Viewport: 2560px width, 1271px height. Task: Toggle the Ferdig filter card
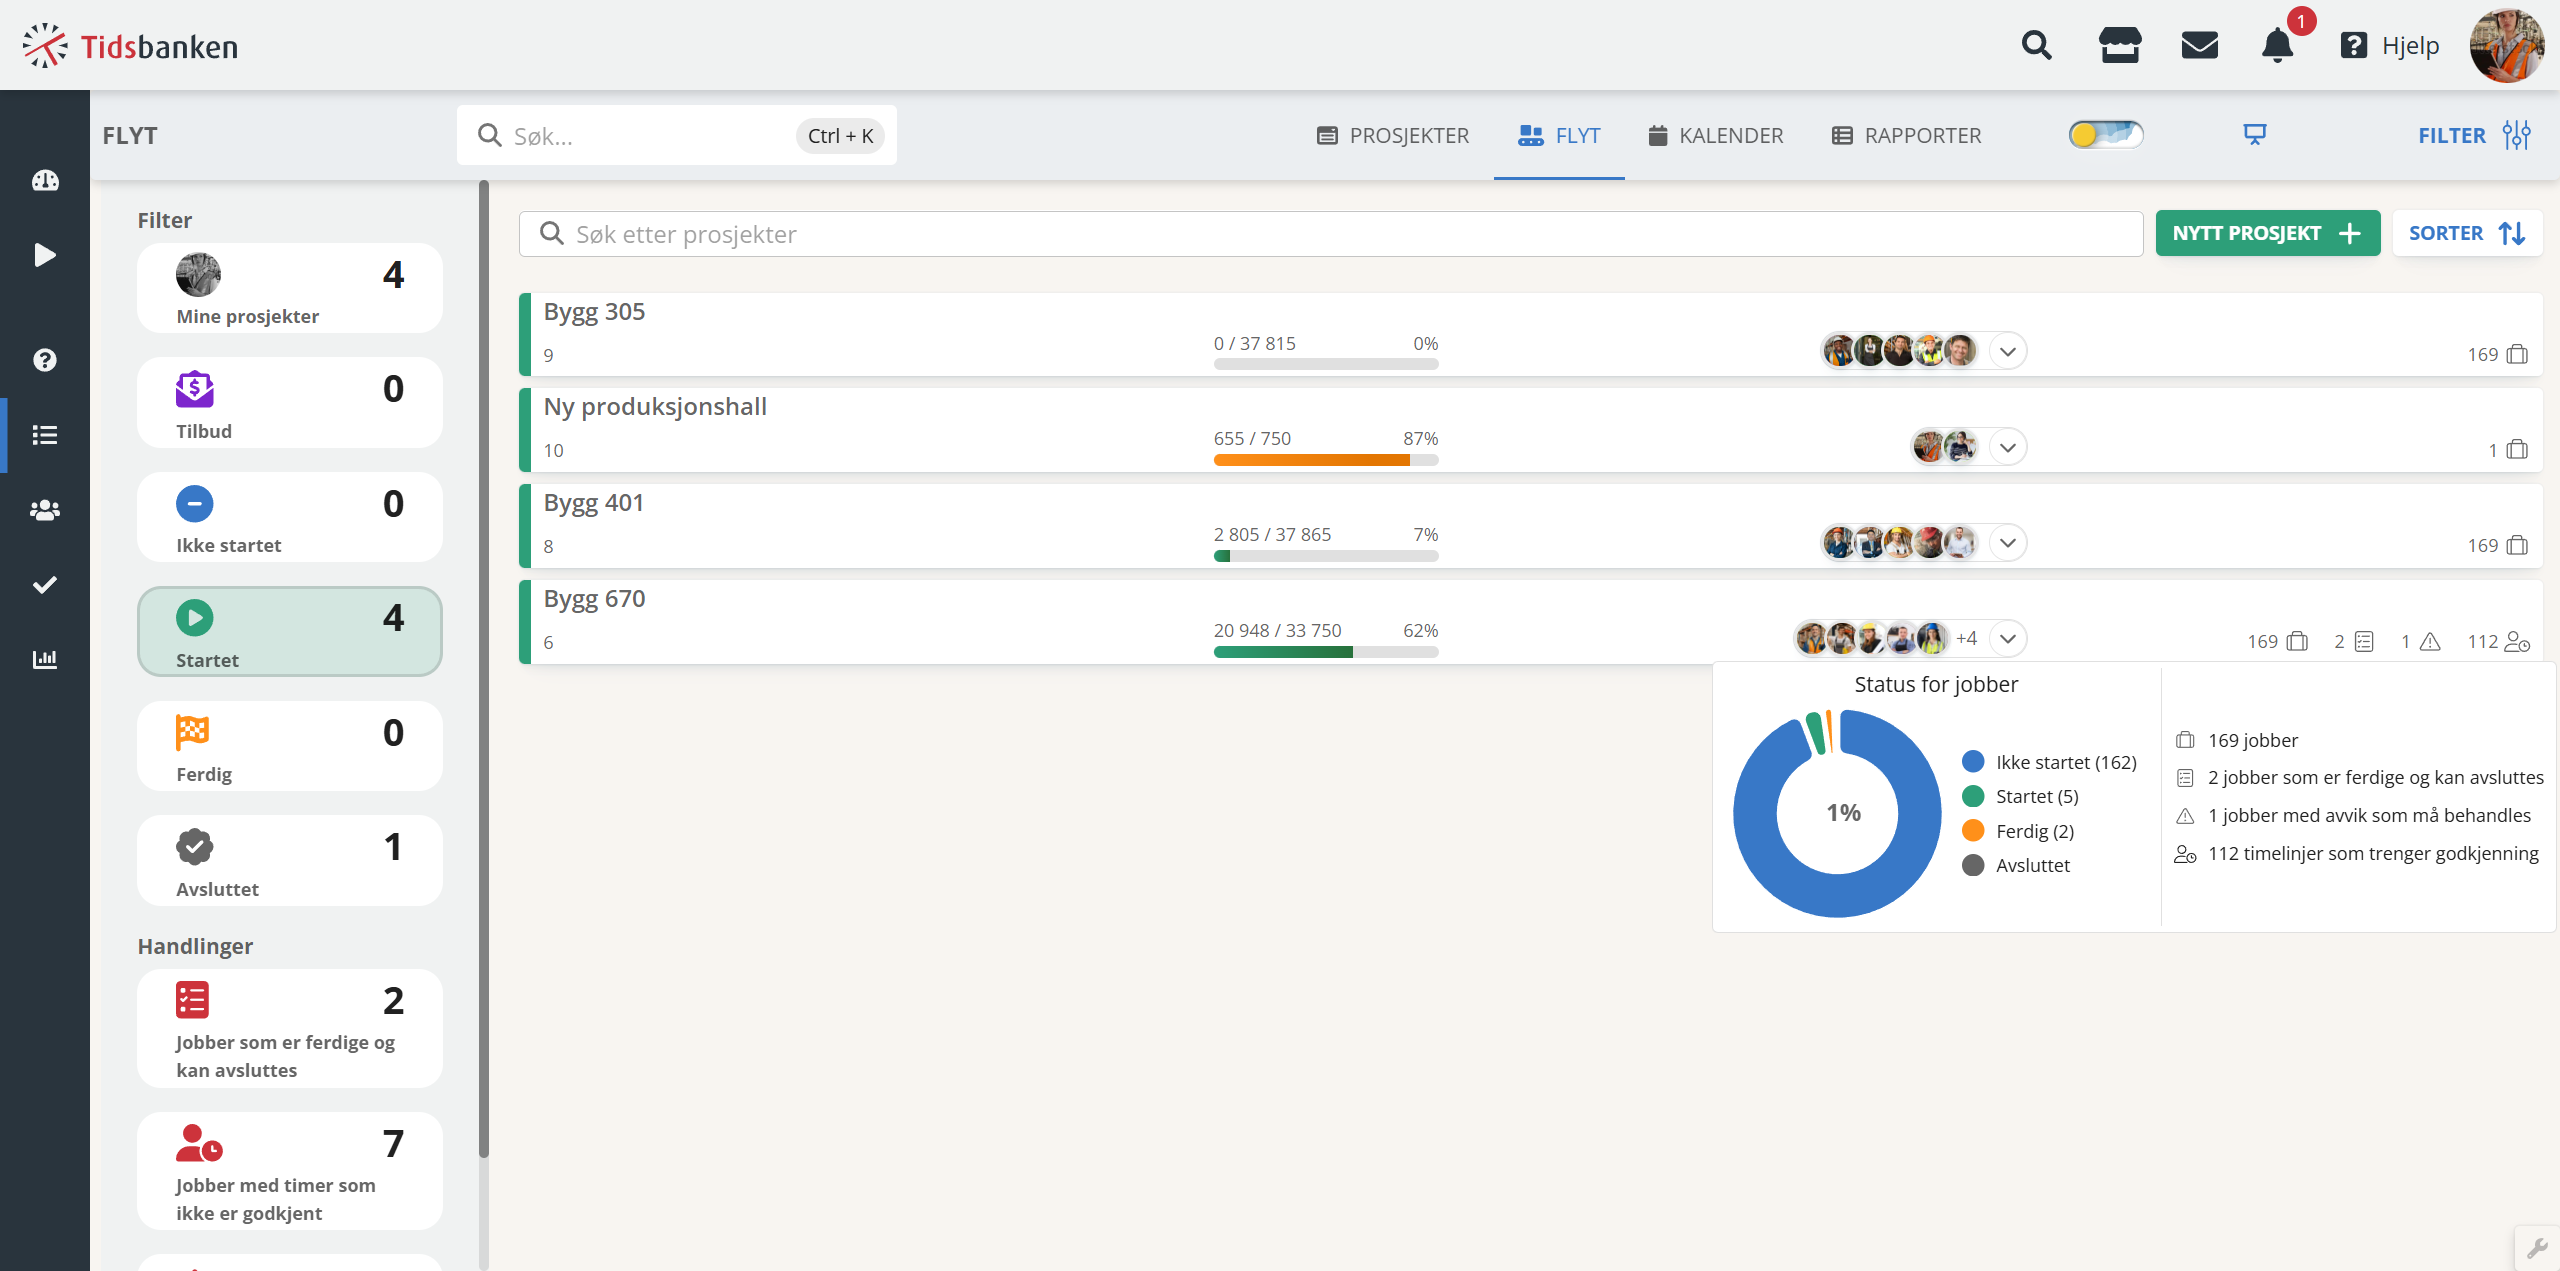coord(290,746)
